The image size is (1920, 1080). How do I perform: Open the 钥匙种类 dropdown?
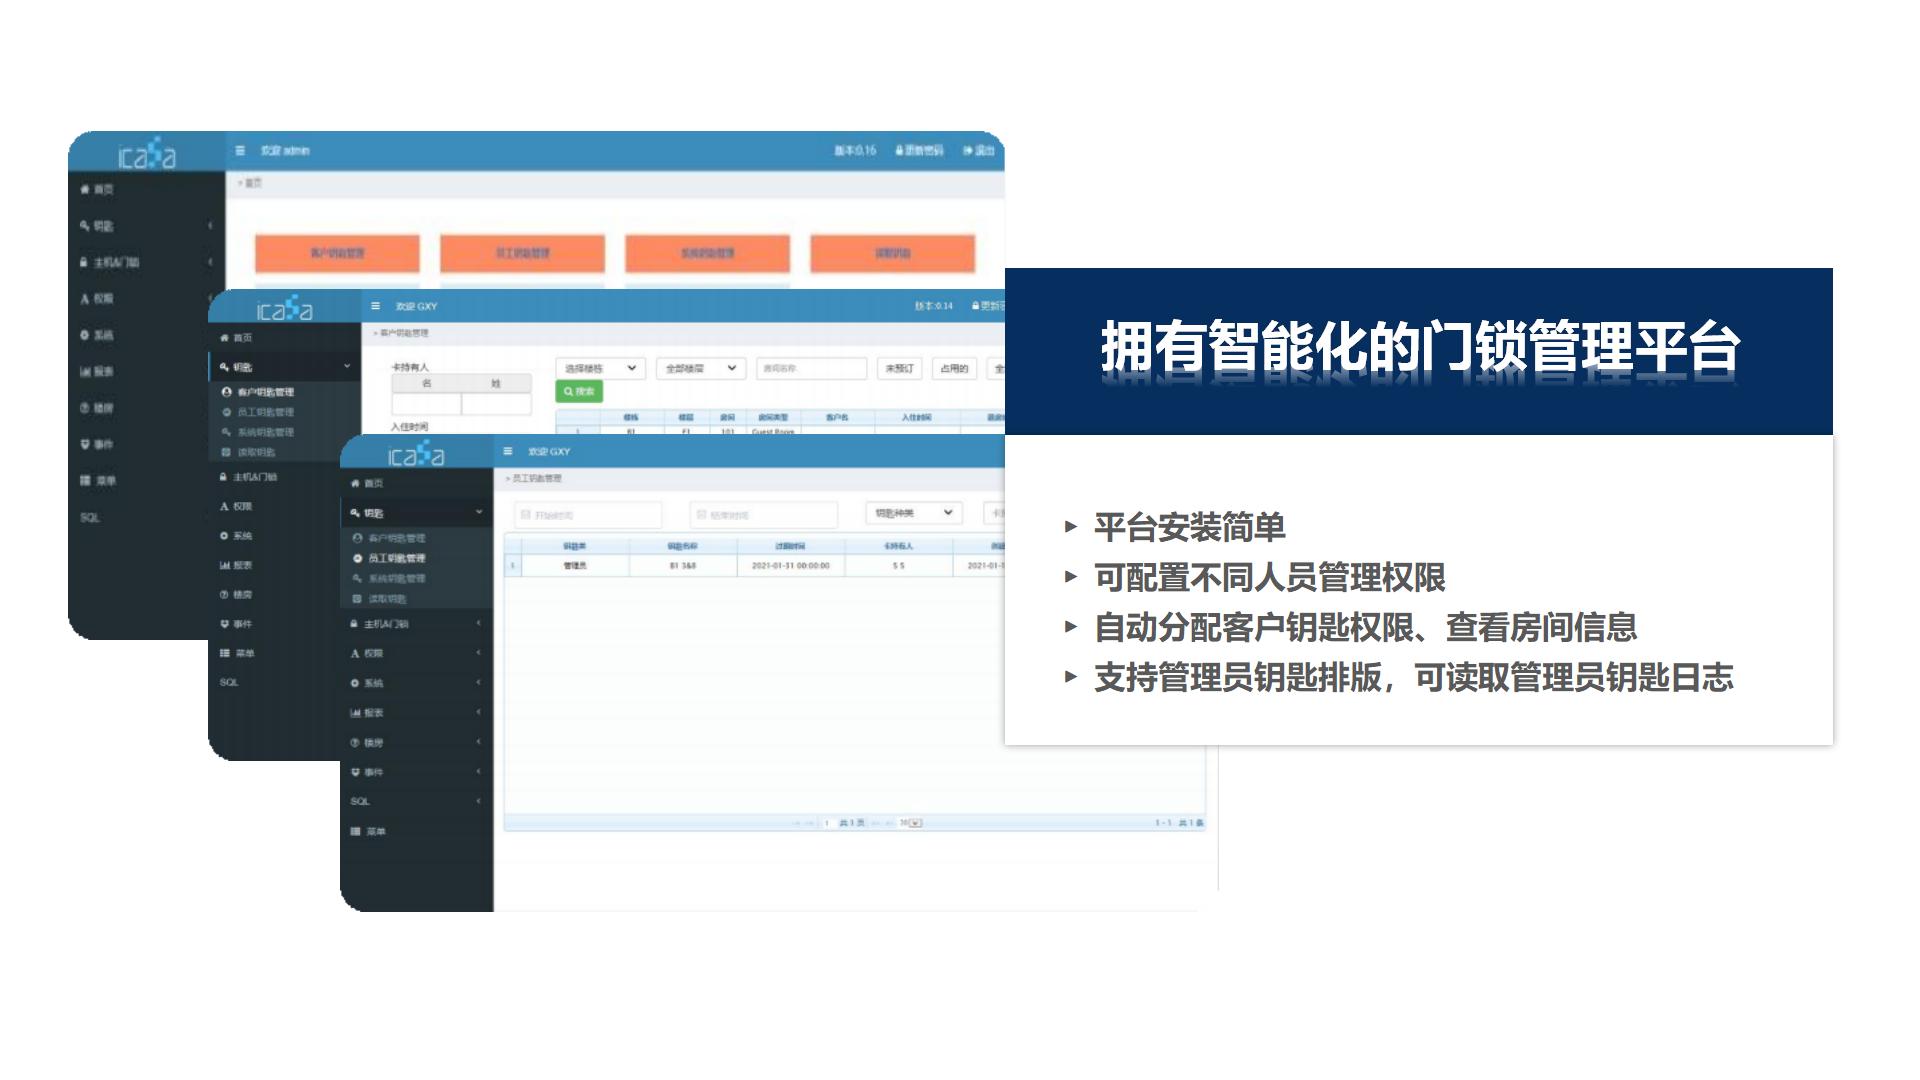[x=913, y=513]
